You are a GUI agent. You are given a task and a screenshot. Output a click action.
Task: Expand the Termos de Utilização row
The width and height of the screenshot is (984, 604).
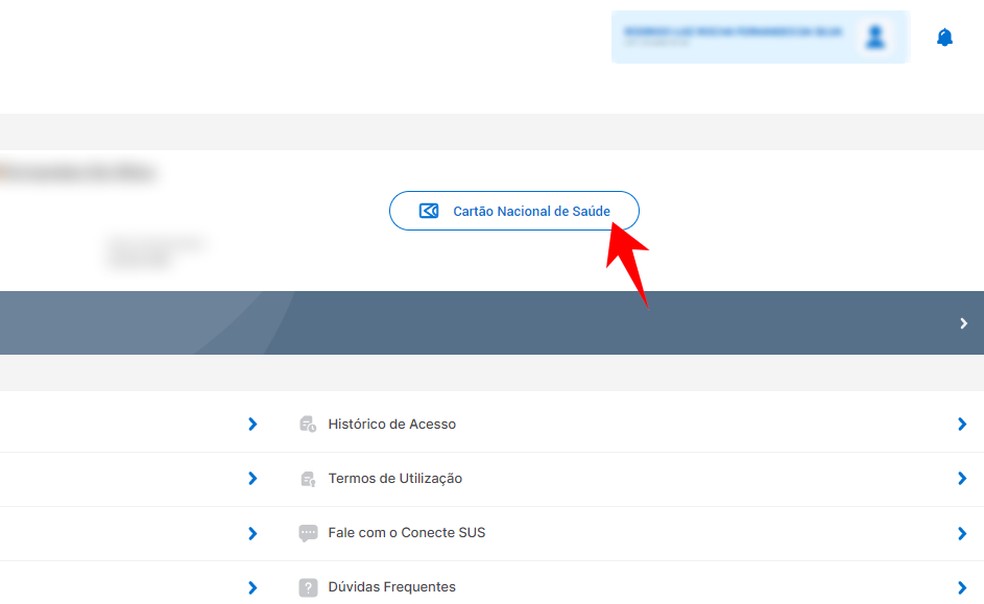pos(963,478)
